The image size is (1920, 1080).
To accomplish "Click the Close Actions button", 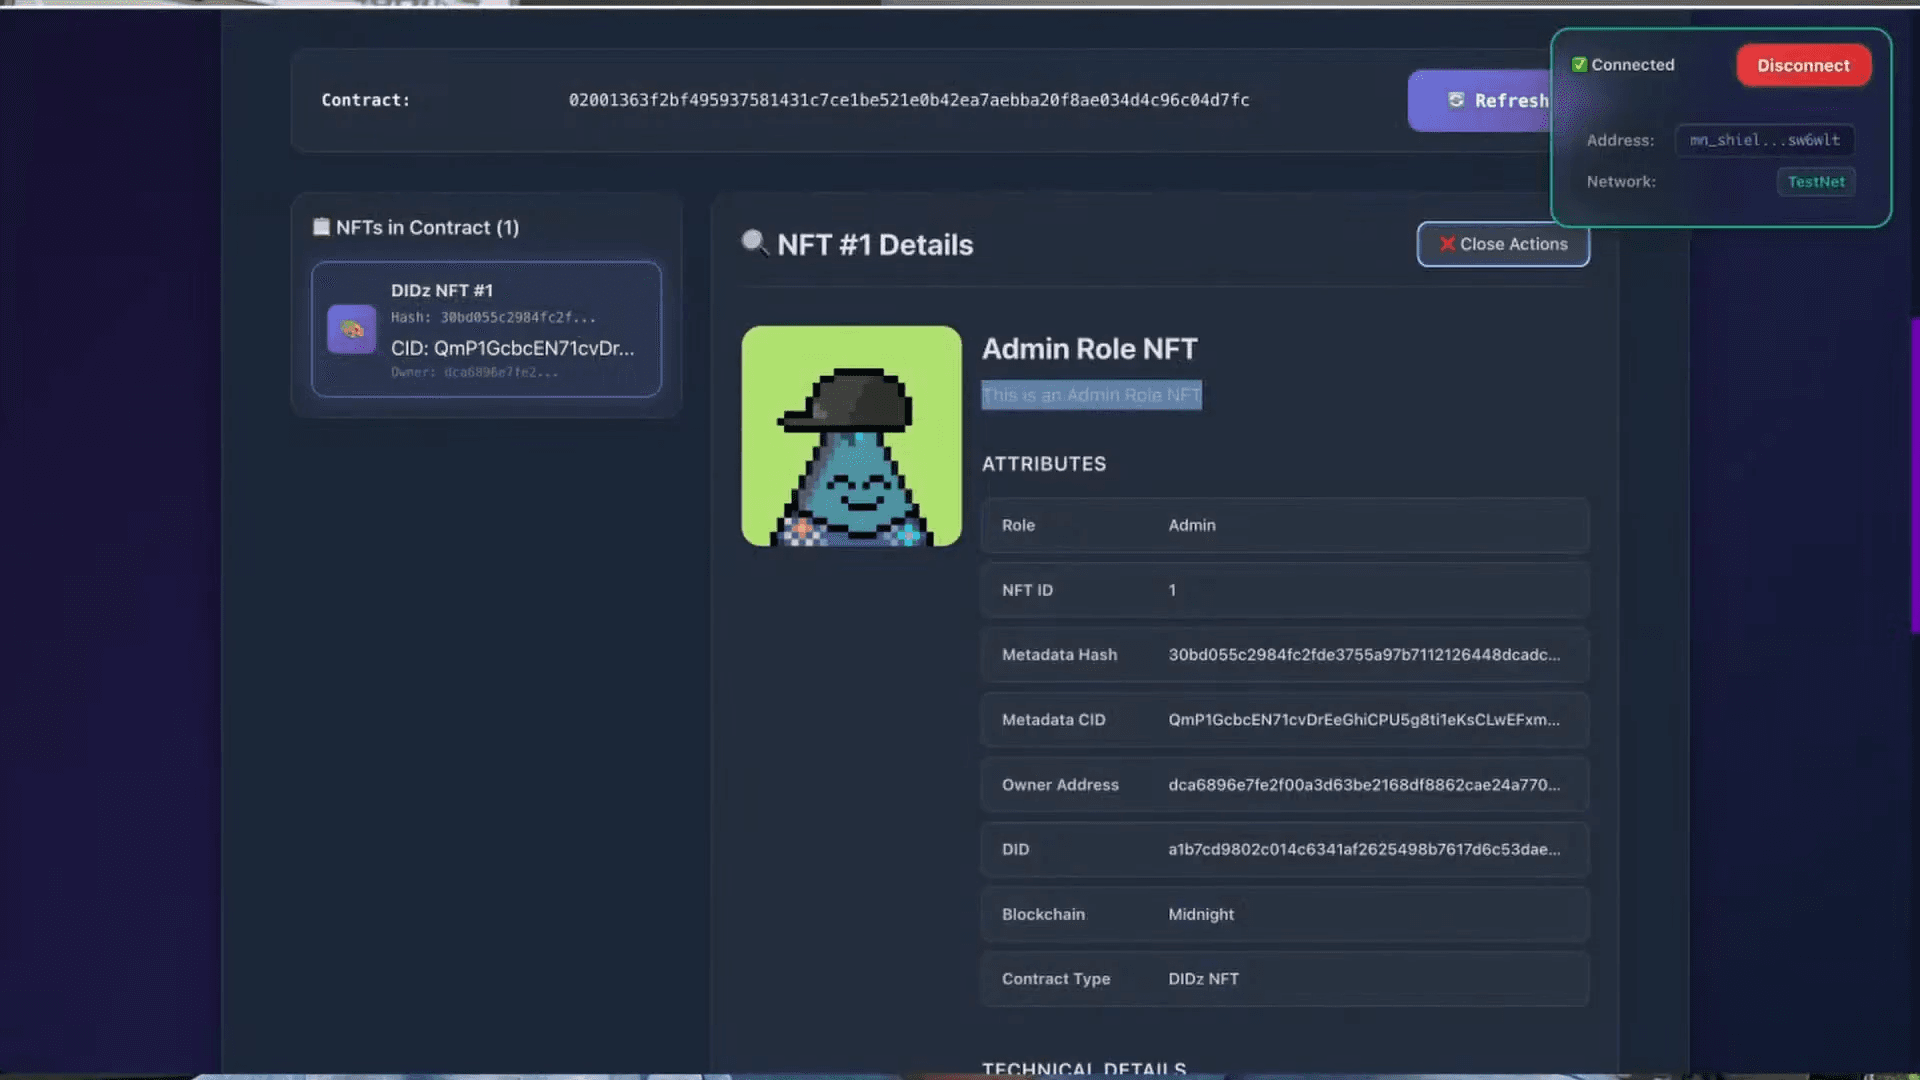I will (1502, 244).
